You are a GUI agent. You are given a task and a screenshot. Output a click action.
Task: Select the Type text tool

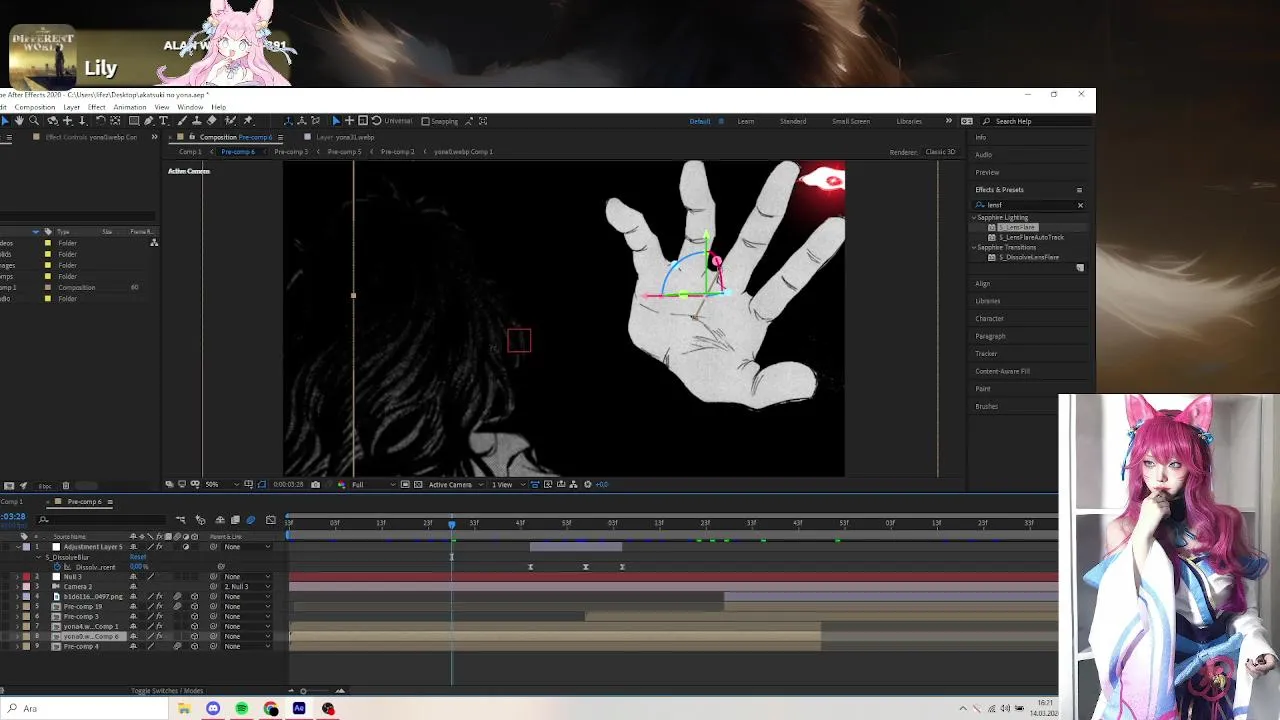click(164, 121)
